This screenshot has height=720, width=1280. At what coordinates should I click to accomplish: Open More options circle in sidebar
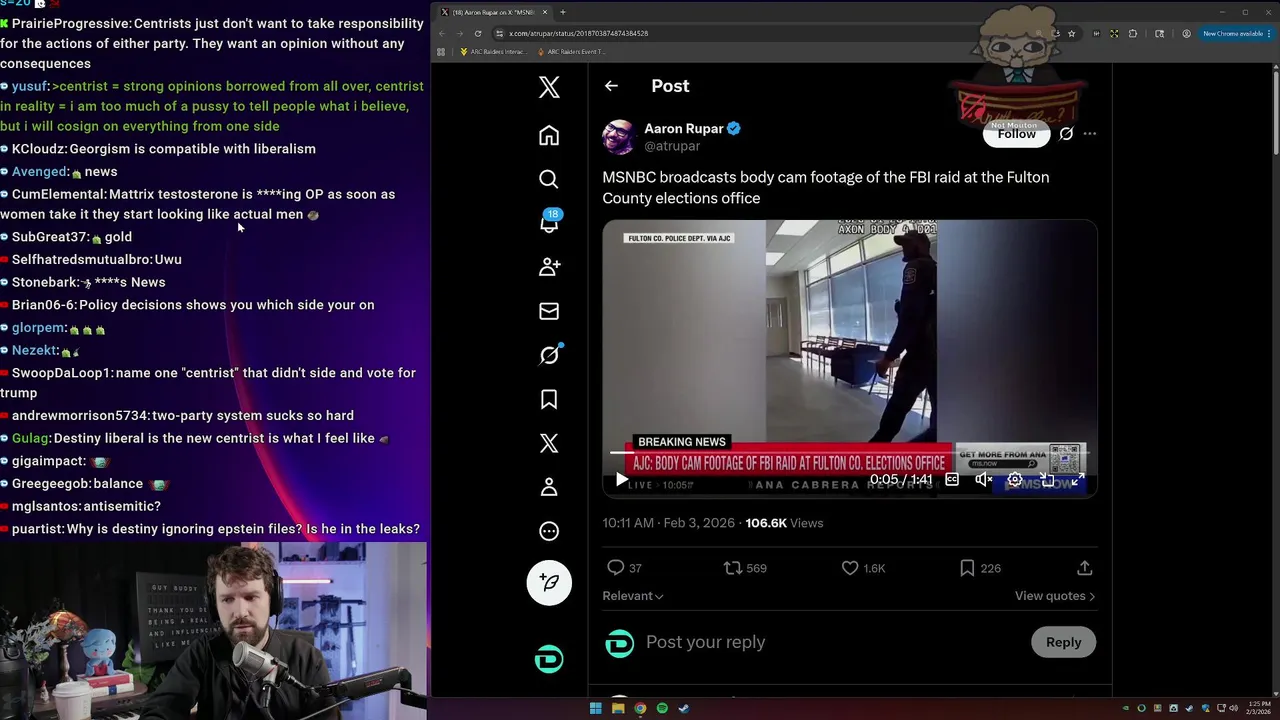pos(549,531)
